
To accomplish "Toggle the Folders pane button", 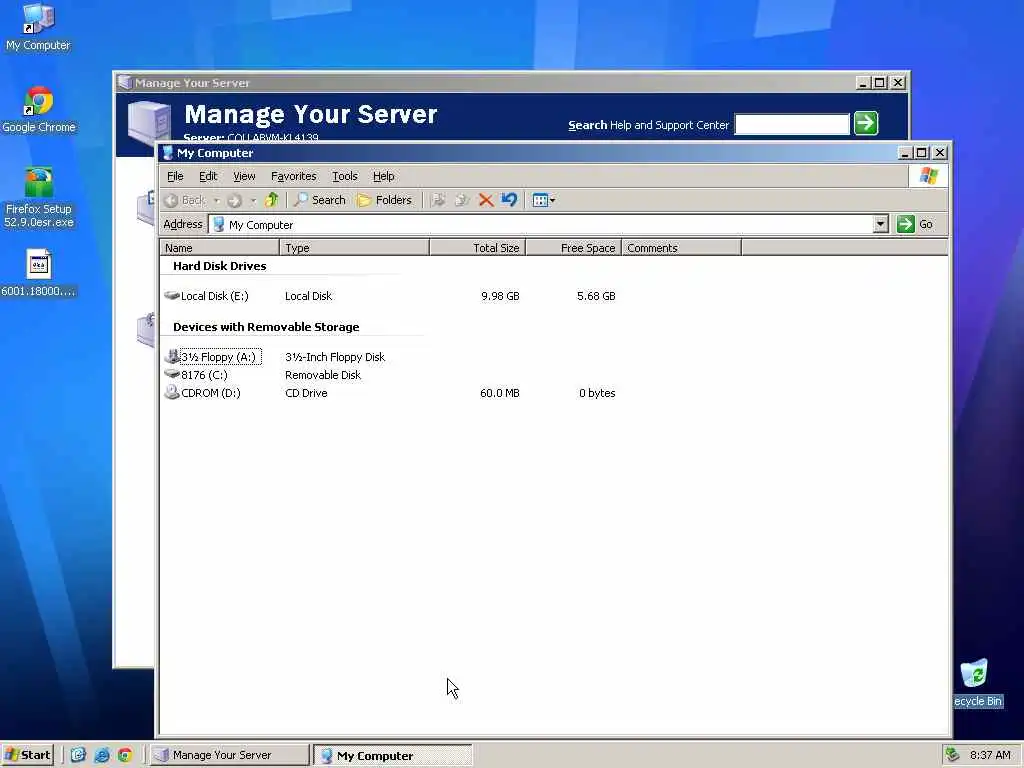I will pyautogui.click(x=384, y=200).
